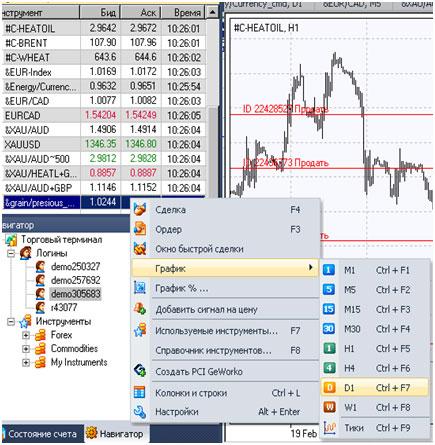Click the Настройки wrench icon

[x=140, y=412]
